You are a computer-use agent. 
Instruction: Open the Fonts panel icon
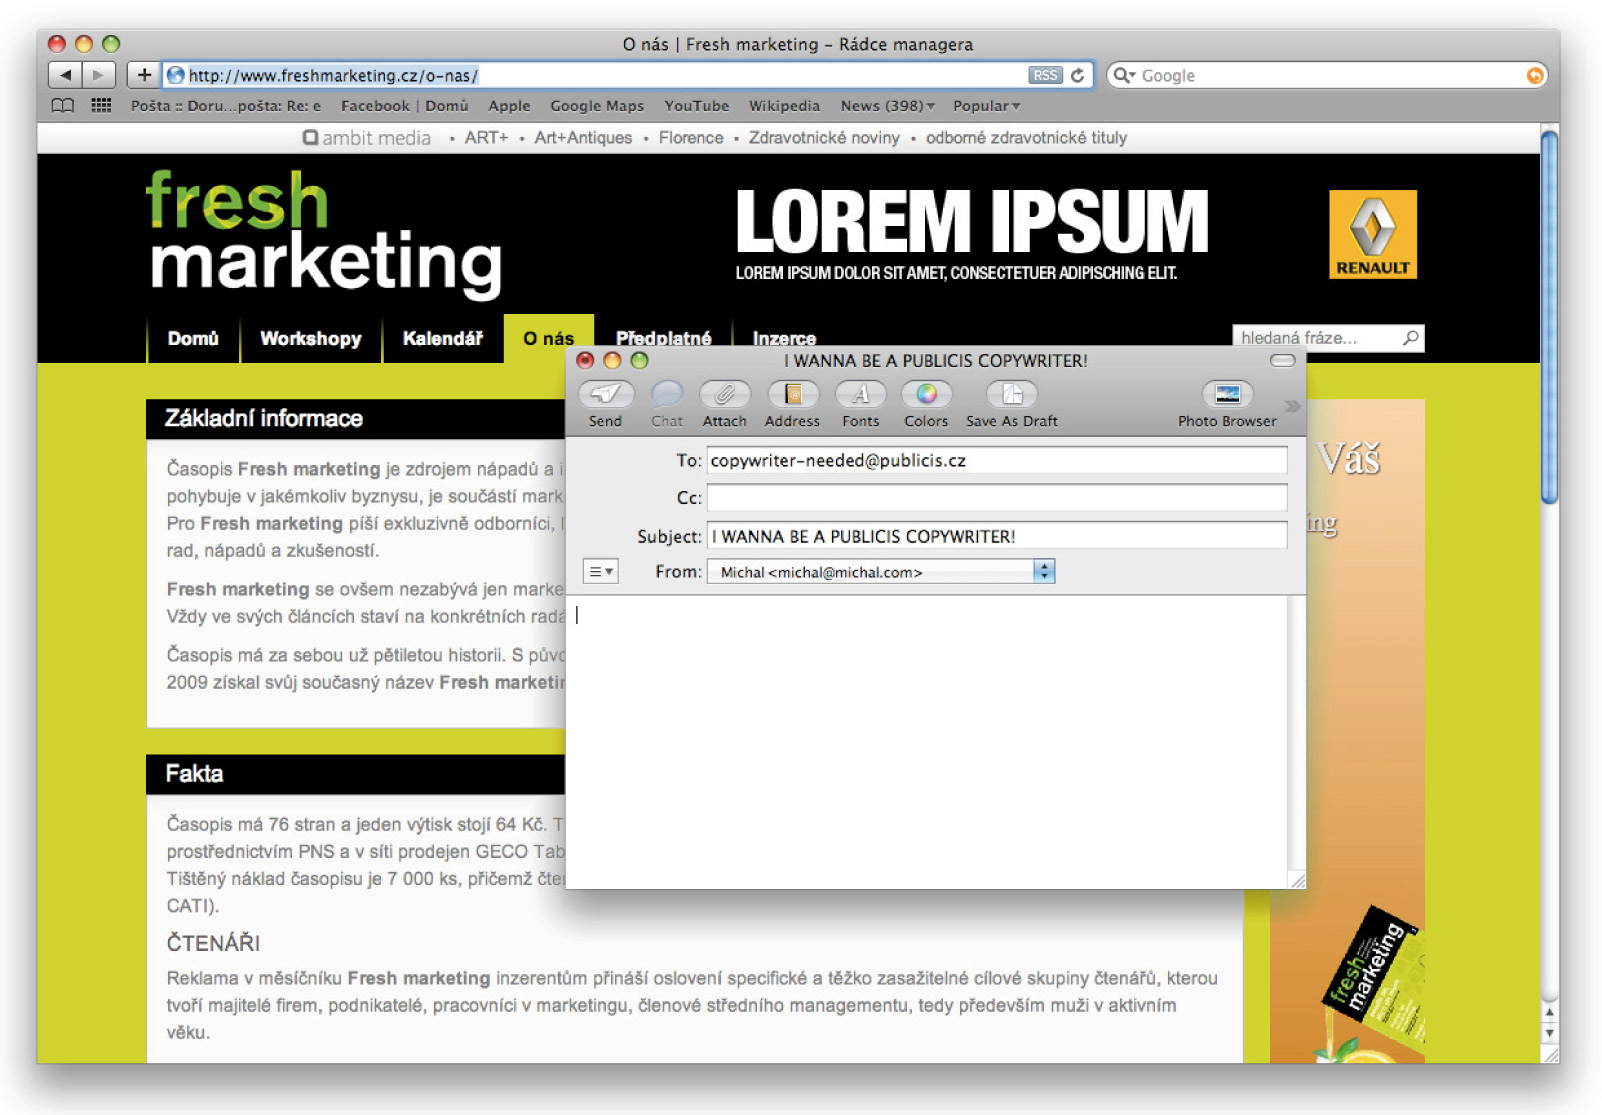click(x=860, y=394)
